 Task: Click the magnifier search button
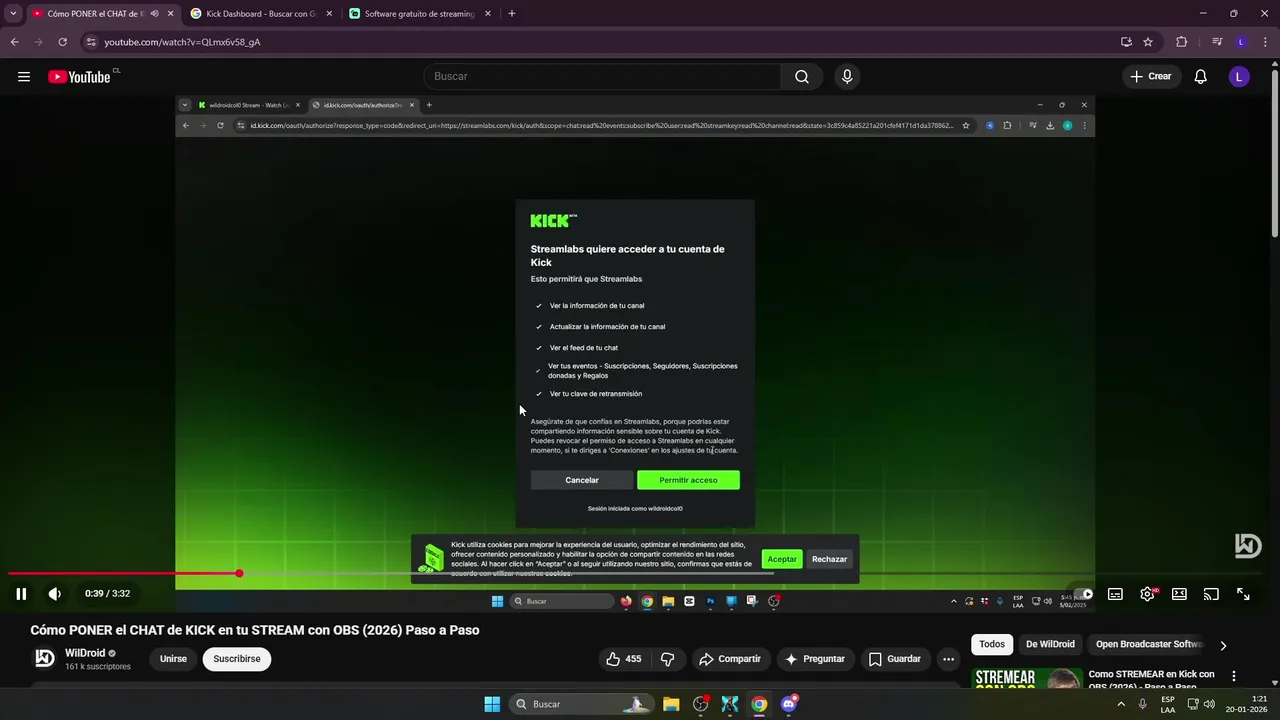pos(802,77)
